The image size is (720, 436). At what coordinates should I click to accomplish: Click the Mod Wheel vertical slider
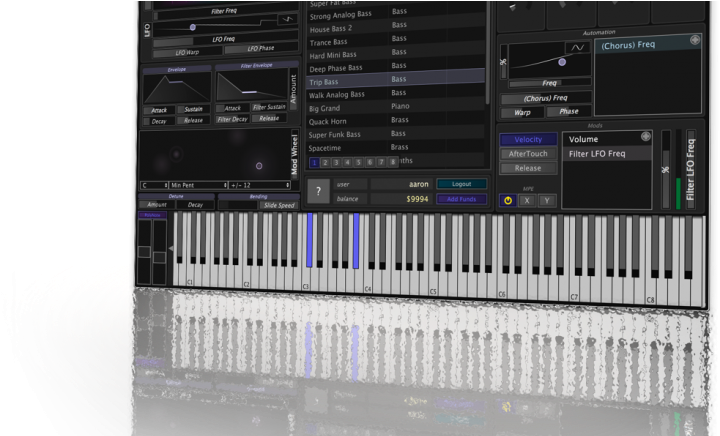[294, 154]
